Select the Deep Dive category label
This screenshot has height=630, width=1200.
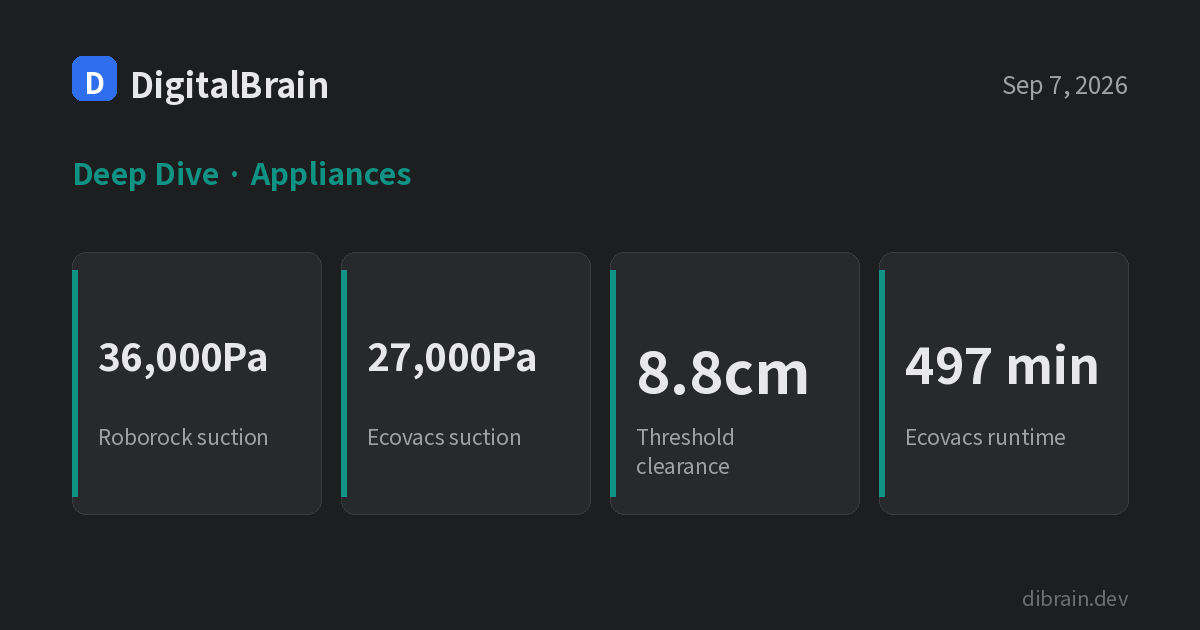[x=146, y=174]
